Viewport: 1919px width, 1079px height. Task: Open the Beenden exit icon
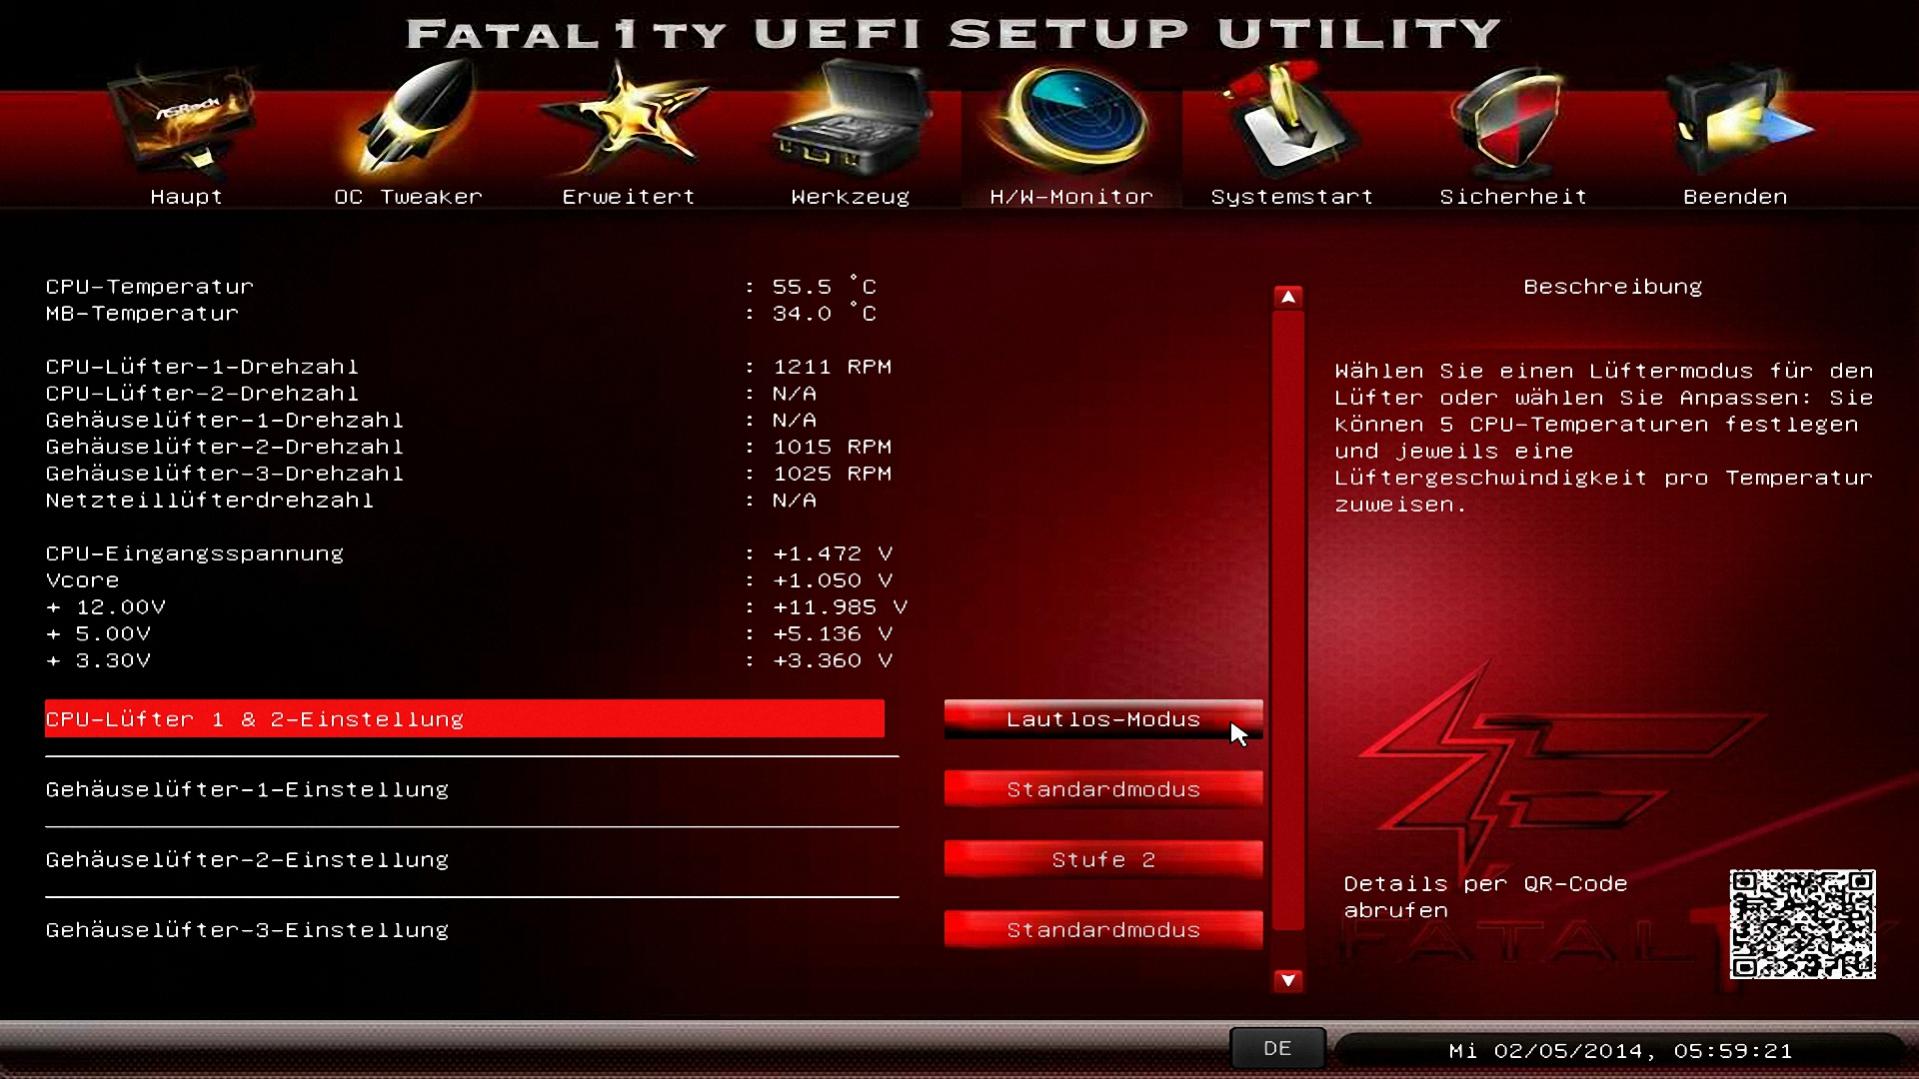[1738, 120]
